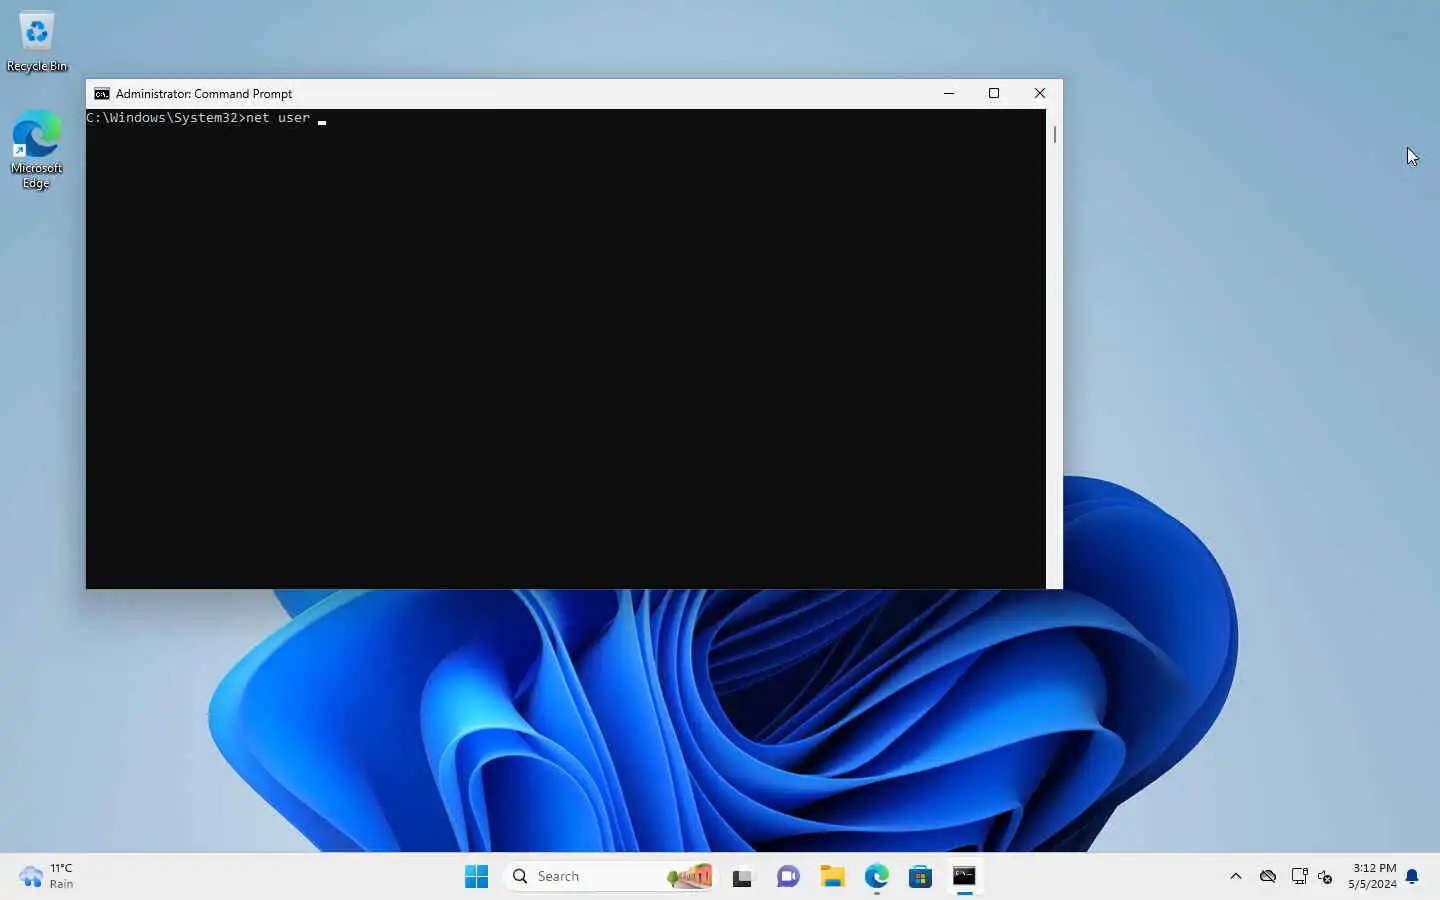
Task: Maximize the Command Prompt window
Action: click(x=994, y=93)
